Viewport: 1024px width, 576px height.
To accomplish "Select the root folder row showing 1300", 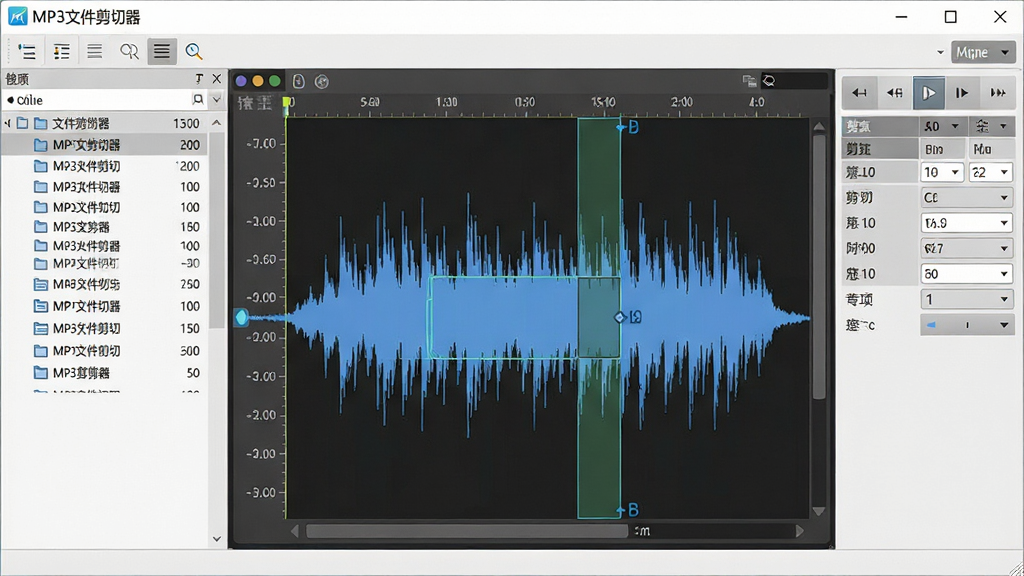I will tap(104, 123).
